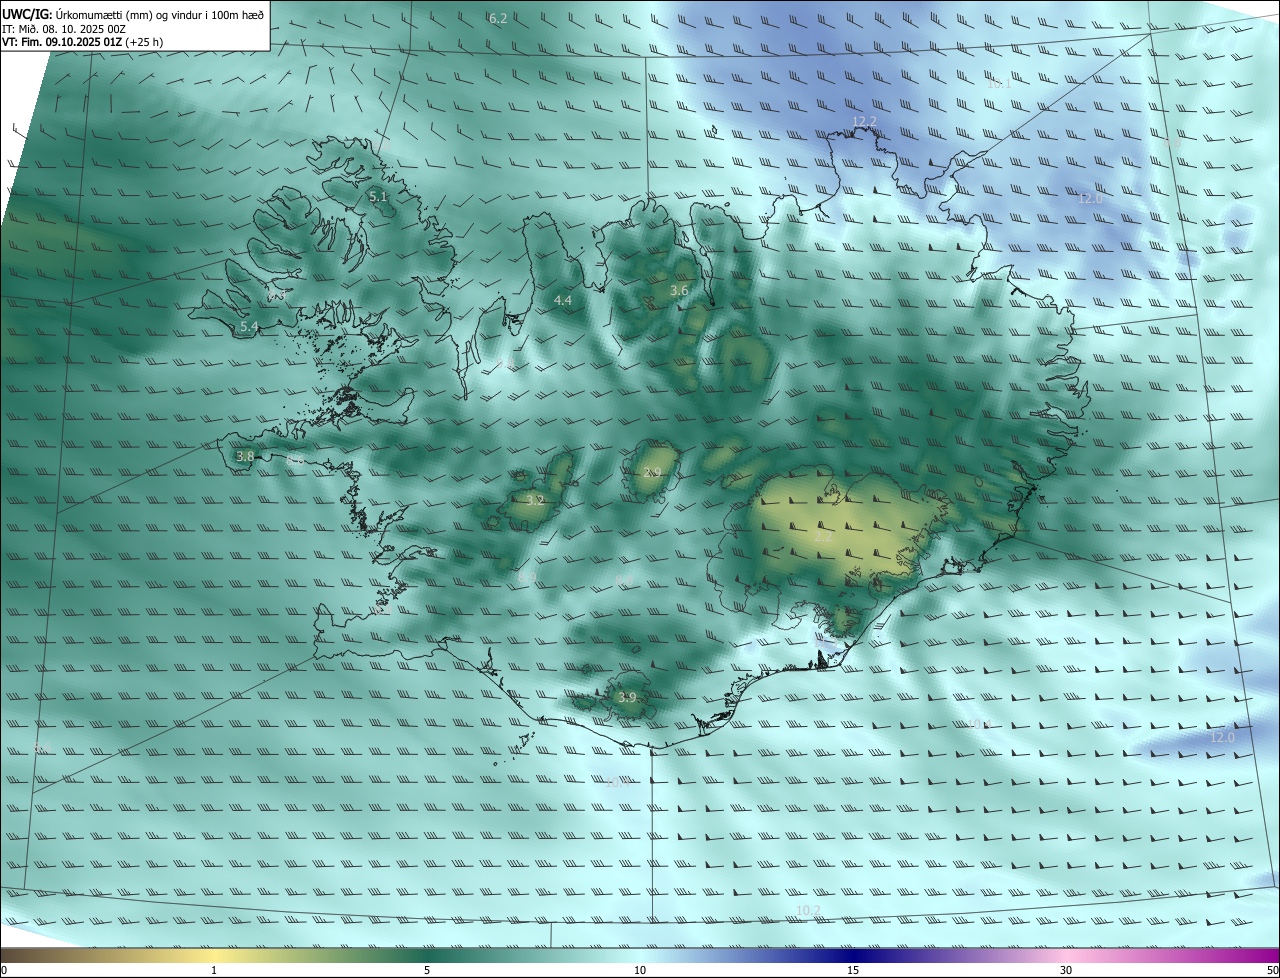This screenshot has width=1280, height=978.
Task: Click the 3.8 value label
Action: tap(245, 456)
